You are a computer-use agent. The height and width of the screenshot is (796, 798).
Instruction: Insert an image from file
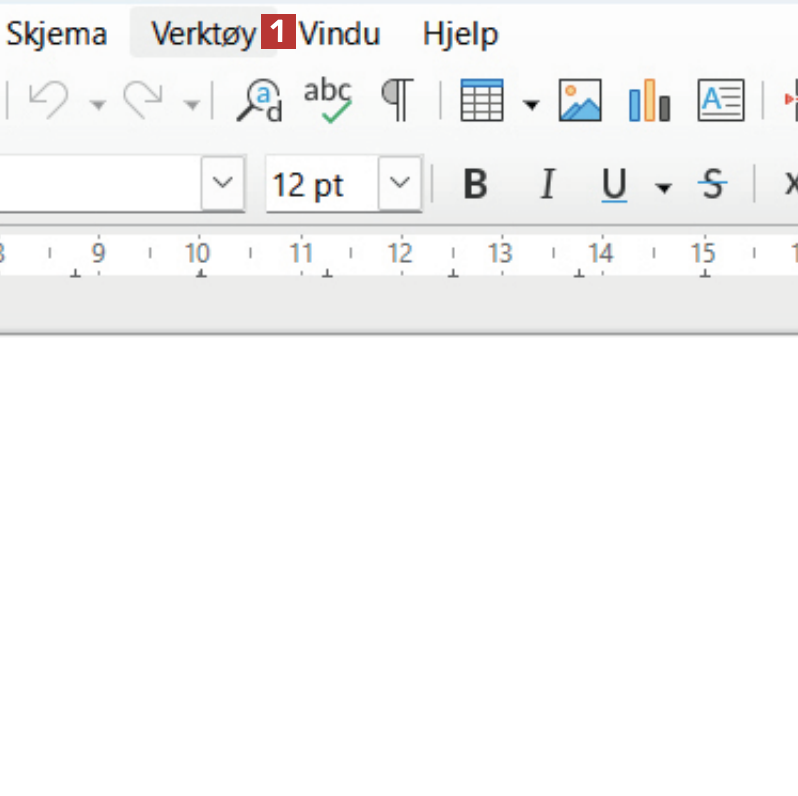coord(580,100)
